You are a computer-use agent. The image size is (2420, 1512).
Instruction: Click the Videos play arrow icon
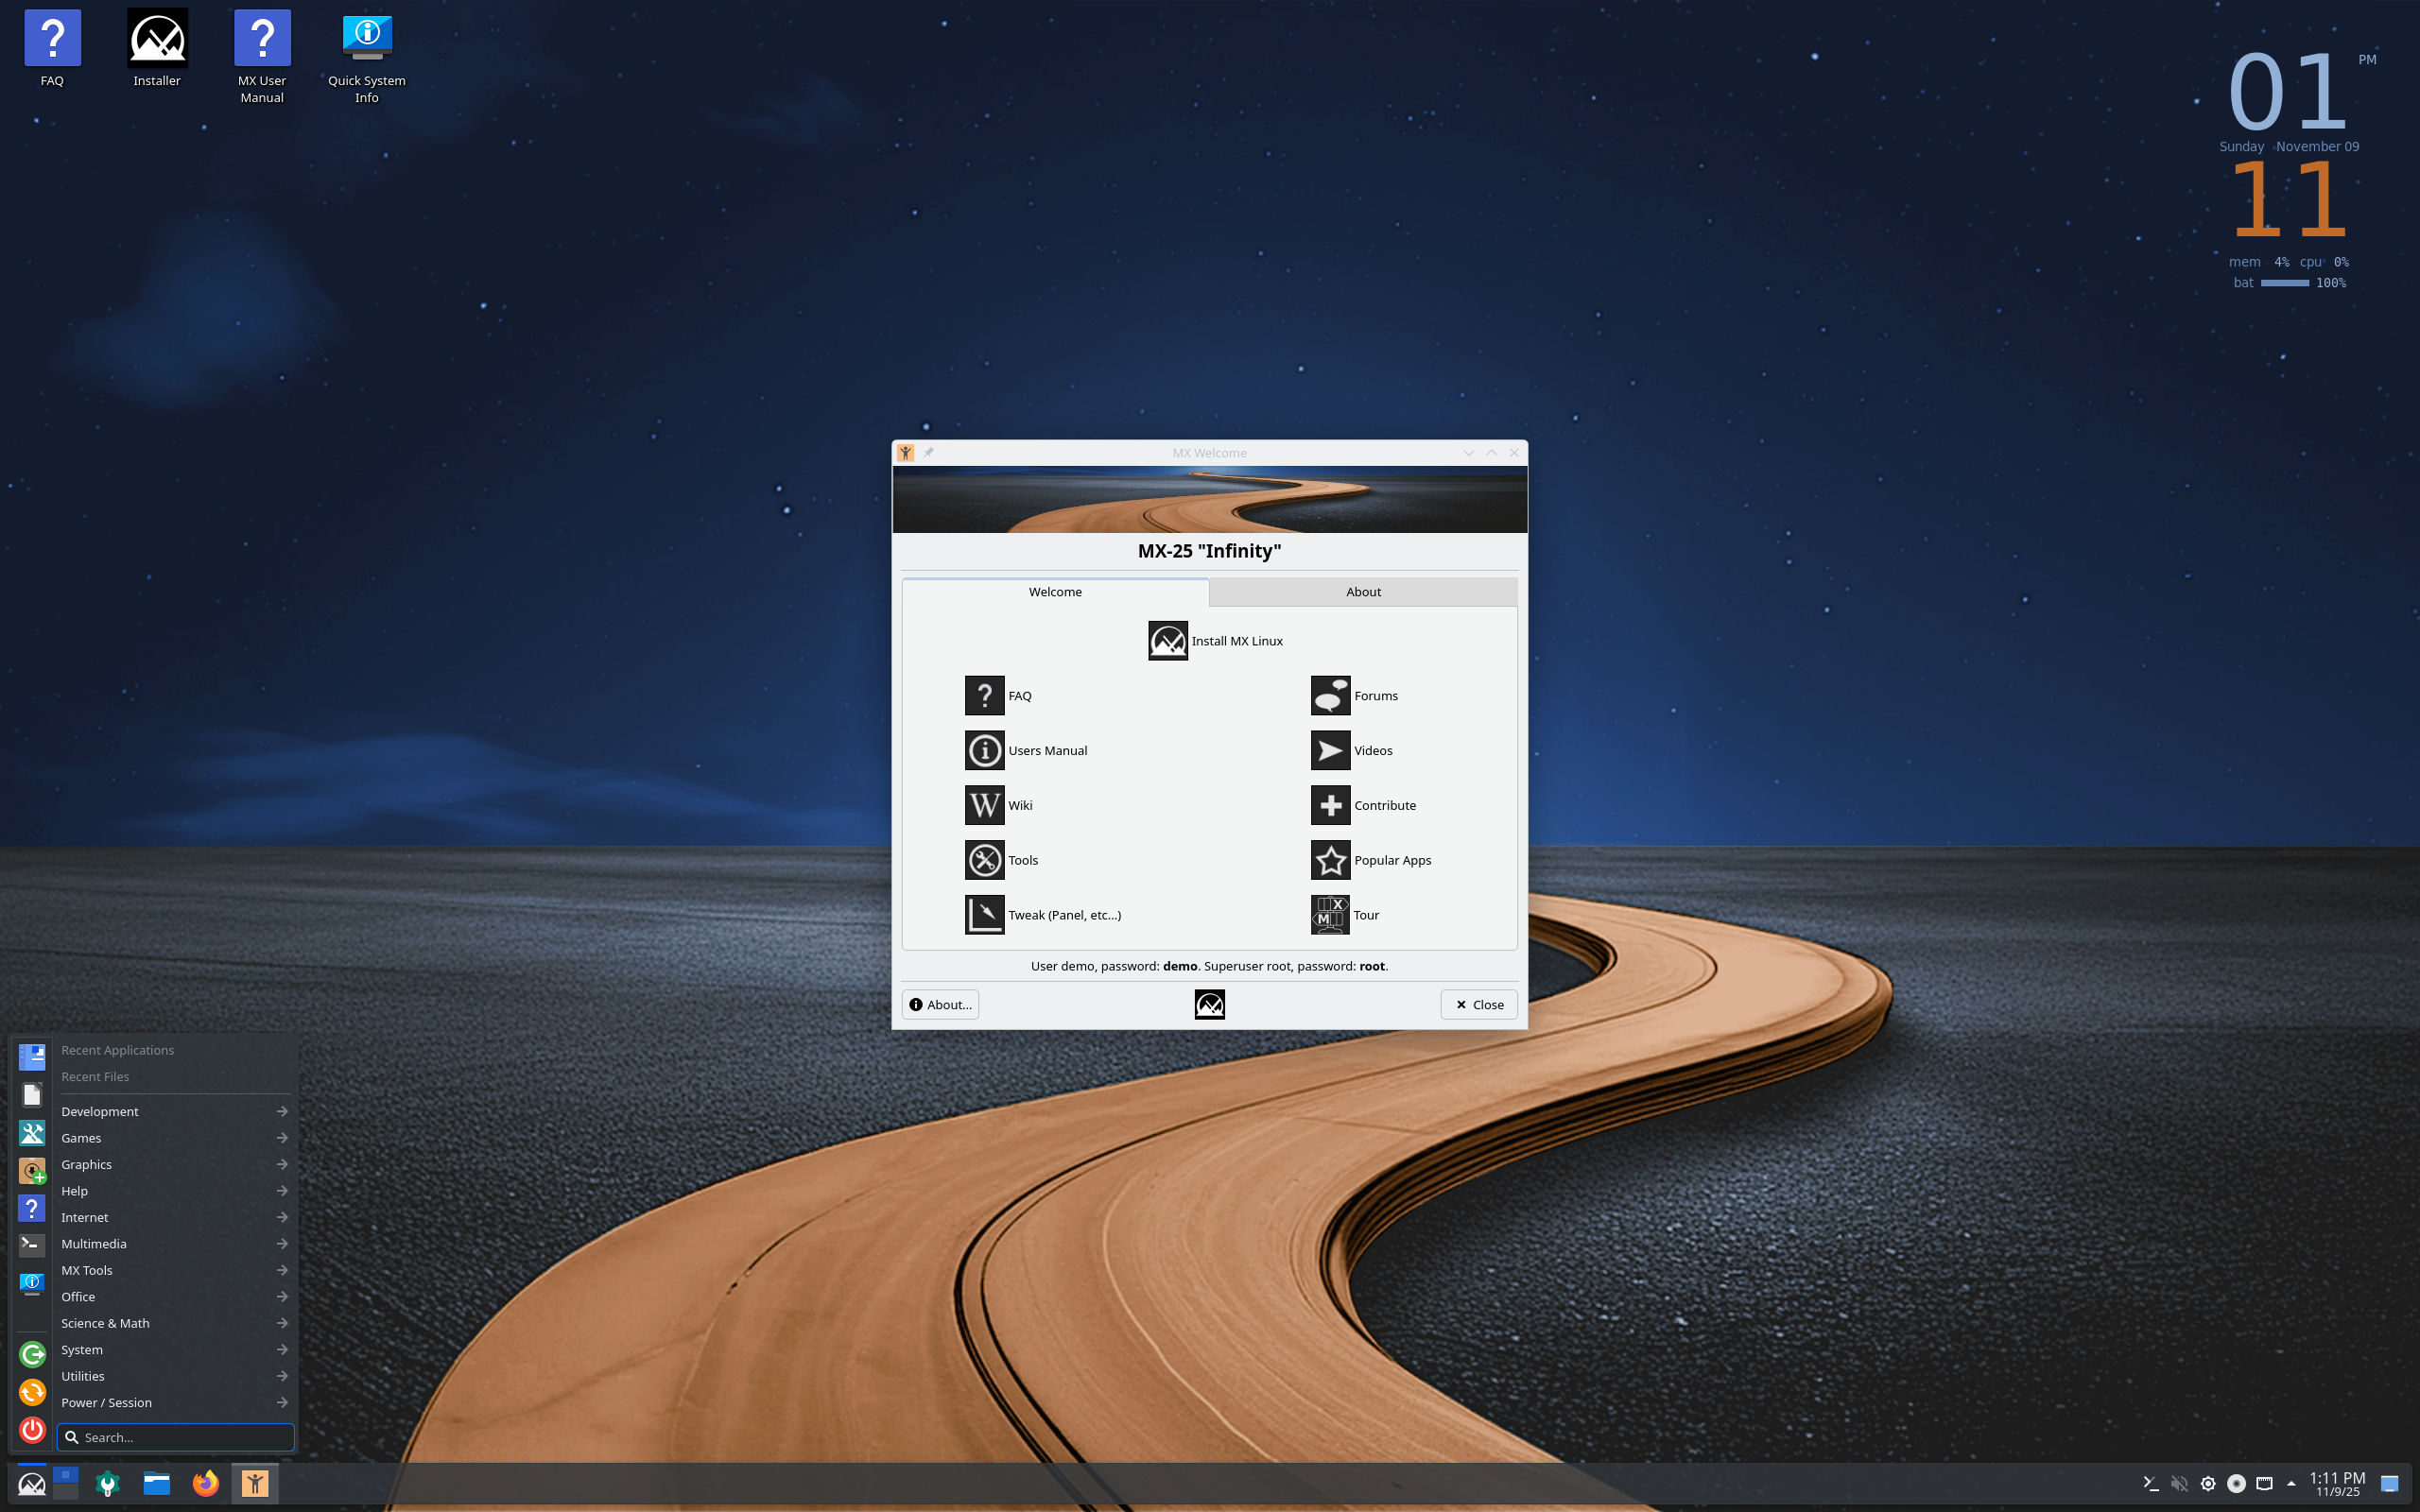(x=1330, y=751)
